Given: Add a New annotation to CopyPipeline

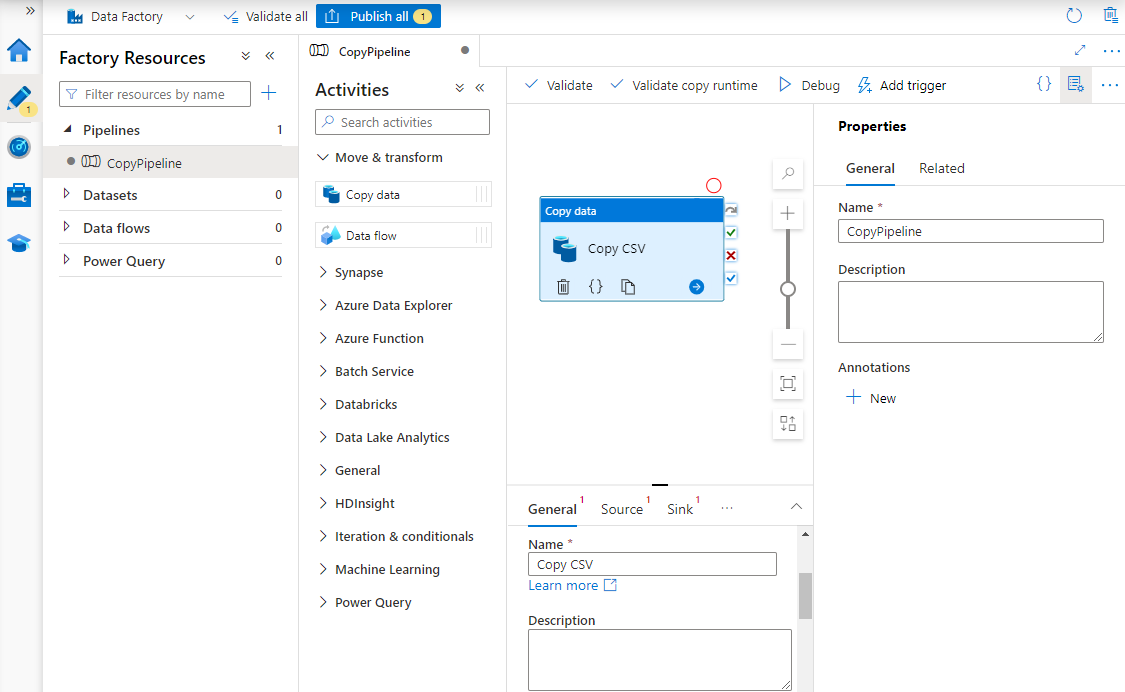Looking at the screenshot, I should pos(871,397).
